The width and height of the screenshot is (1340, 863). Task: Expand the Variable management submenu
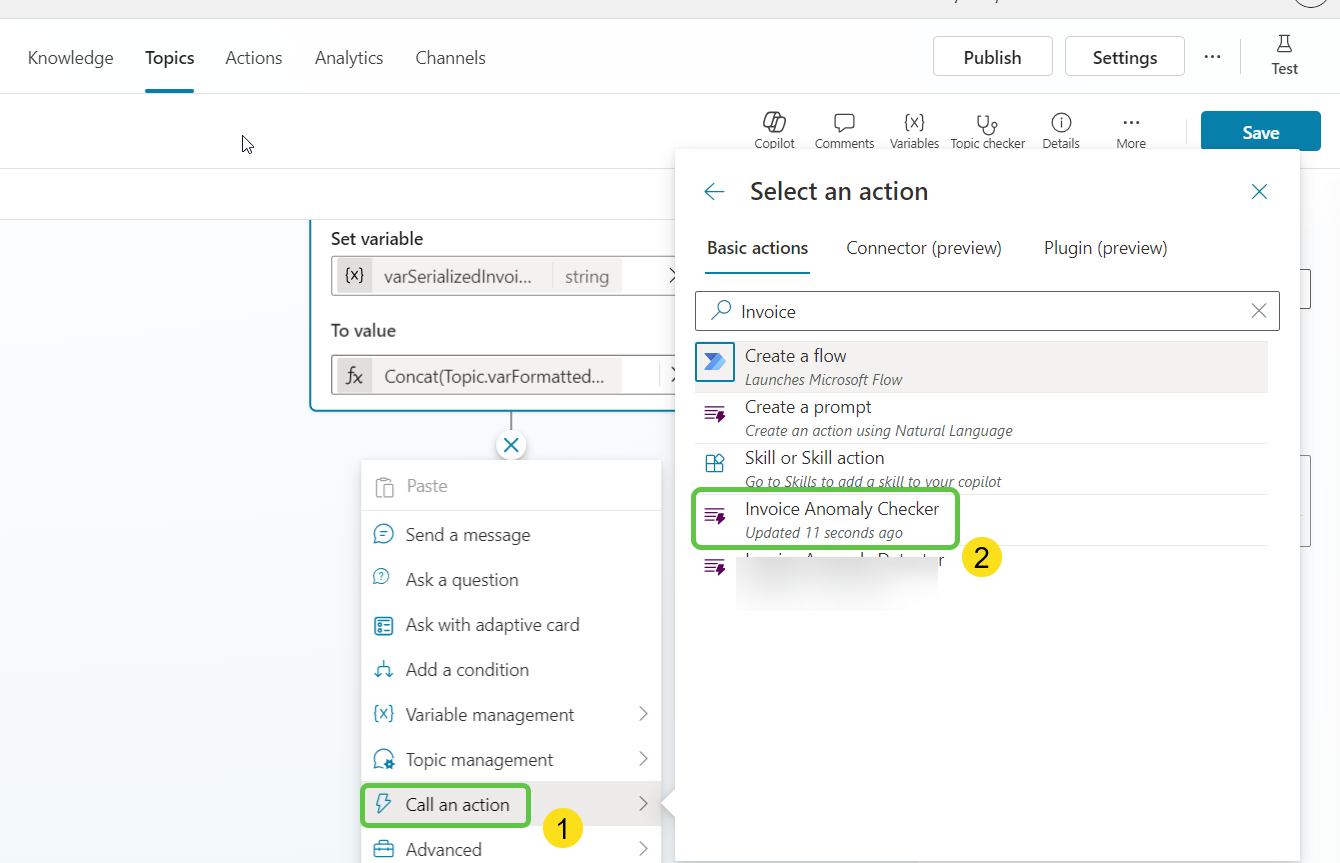[x=643, y=714]
